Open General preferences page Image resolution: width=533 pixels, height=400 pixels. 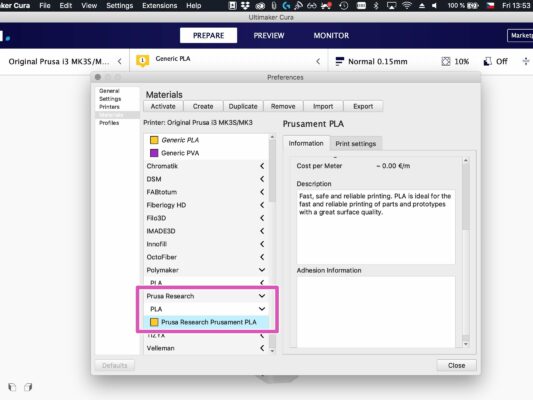[109, 91]
